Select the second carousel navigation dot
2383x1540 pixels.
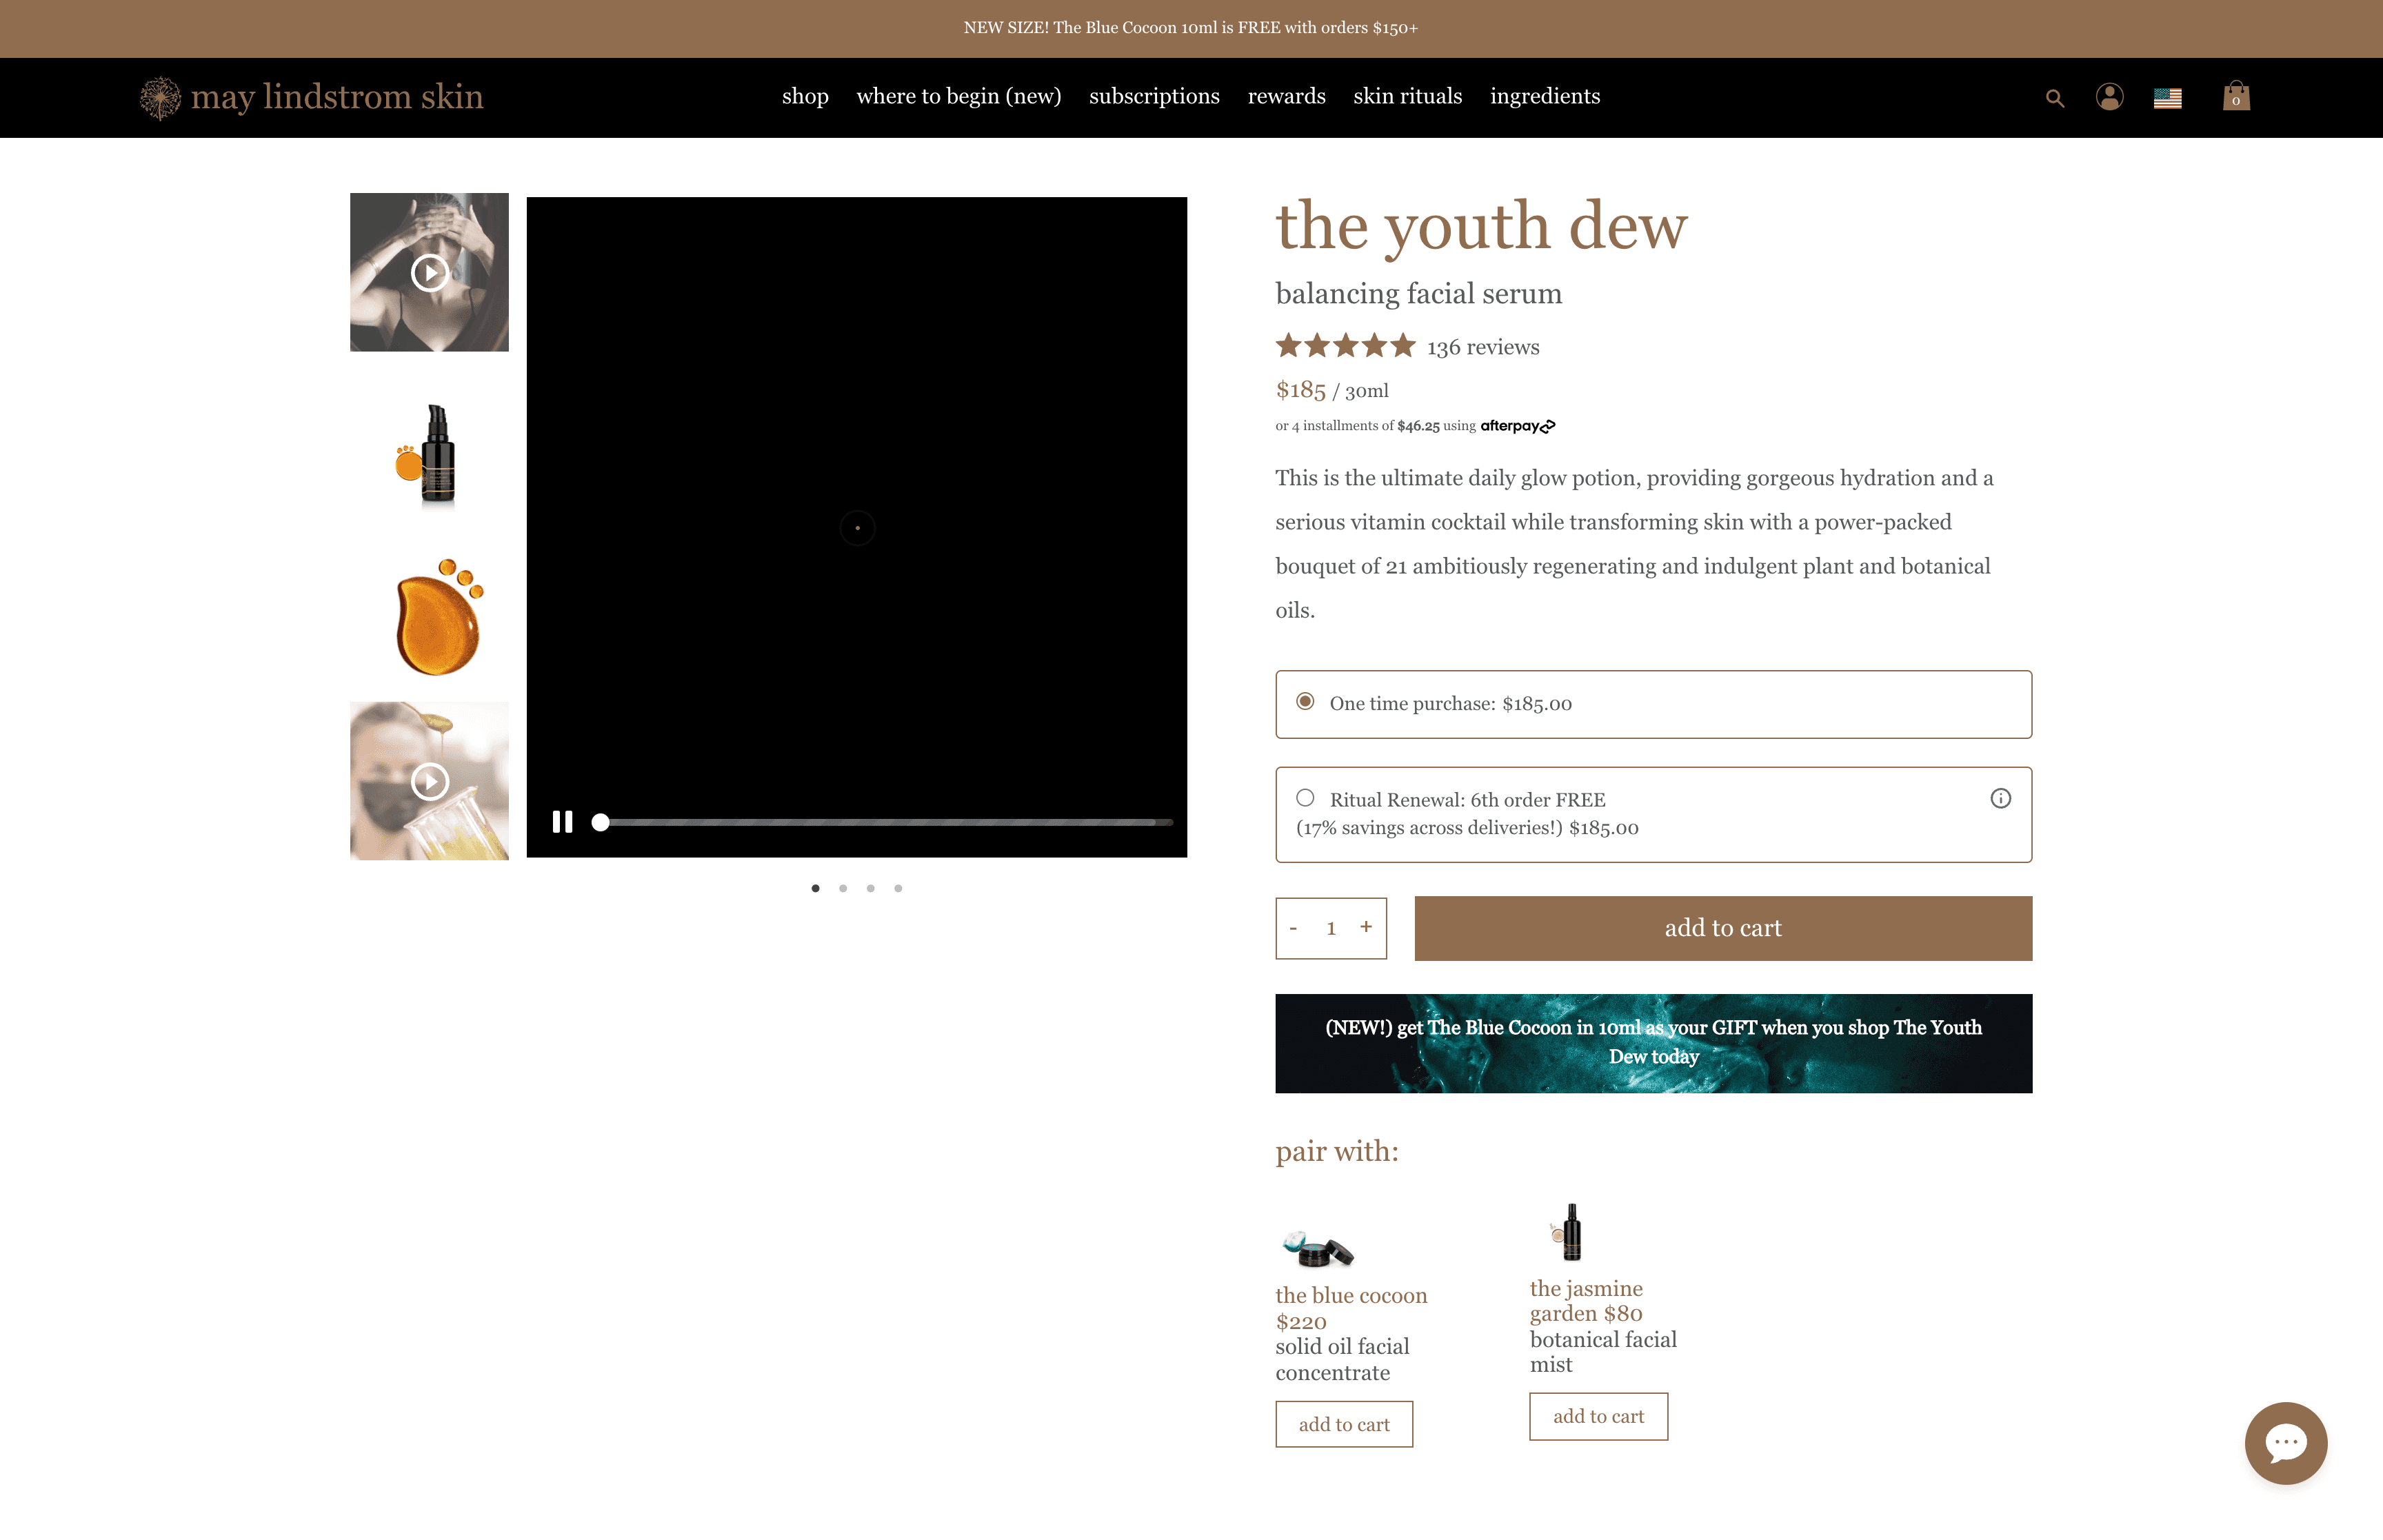coord(842,888)
